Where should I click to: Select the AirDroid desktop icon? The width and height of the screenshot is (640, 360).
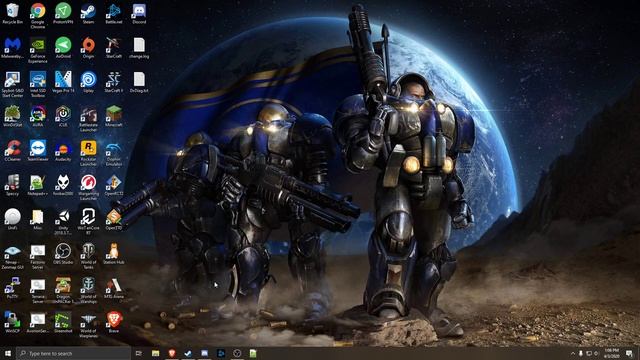click(63, 48)
